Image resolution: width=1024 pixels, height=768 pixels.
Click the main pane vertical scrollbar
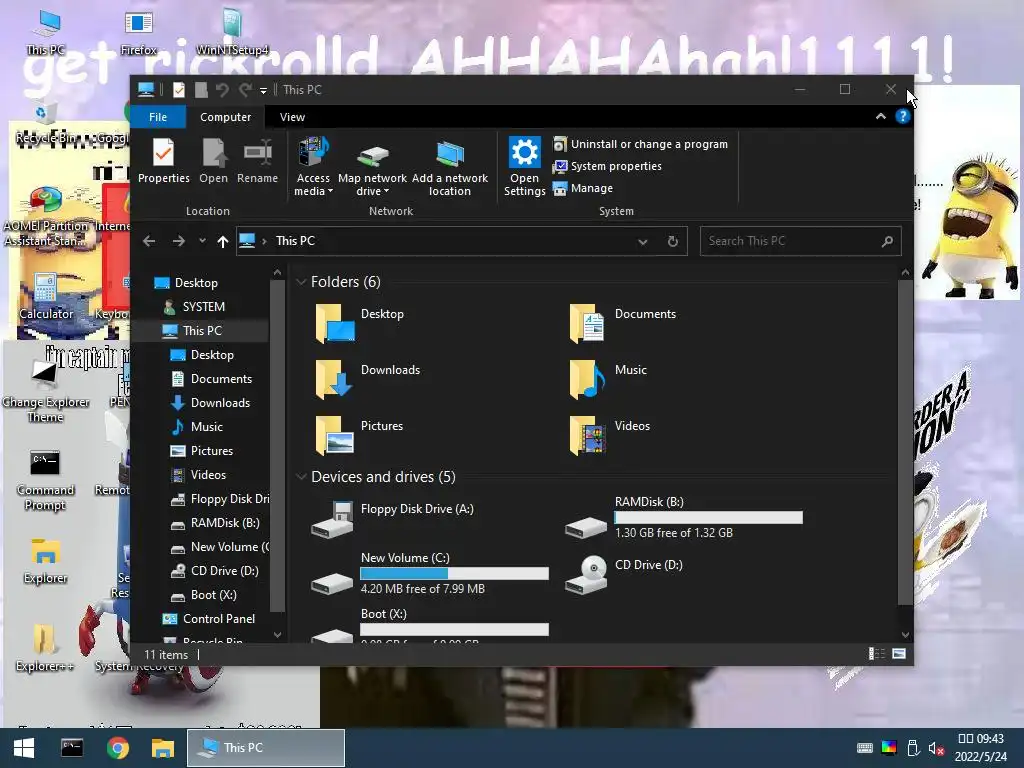[x=904, y=441]
